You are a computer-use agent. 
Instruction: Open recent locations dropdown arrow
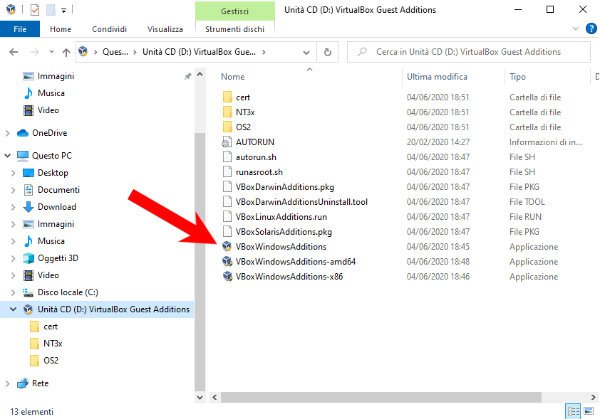pos(51,52)
